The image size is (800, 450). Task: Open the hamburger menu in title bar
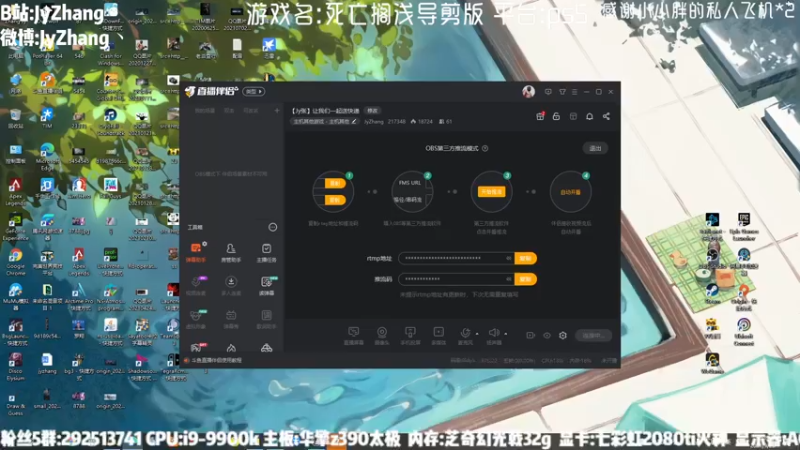574,92
